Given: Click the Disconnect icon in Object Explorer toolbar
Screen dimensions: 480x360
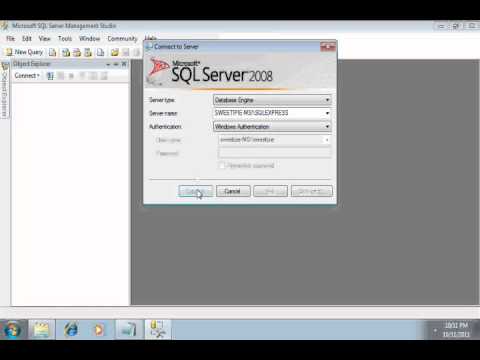Looking at the screenshot, I should (61, 76).
